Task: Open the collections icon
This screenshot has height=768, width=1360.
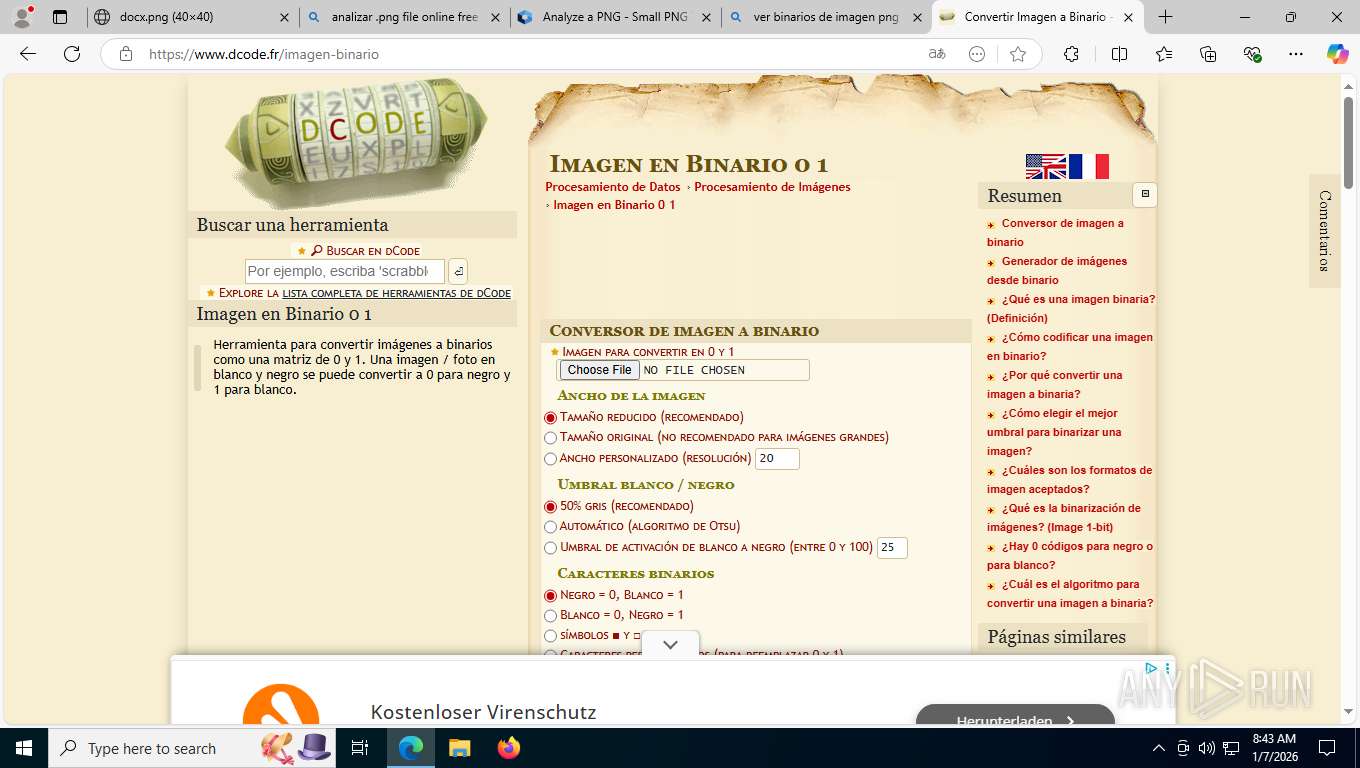Action: [x=1208, y=54]
